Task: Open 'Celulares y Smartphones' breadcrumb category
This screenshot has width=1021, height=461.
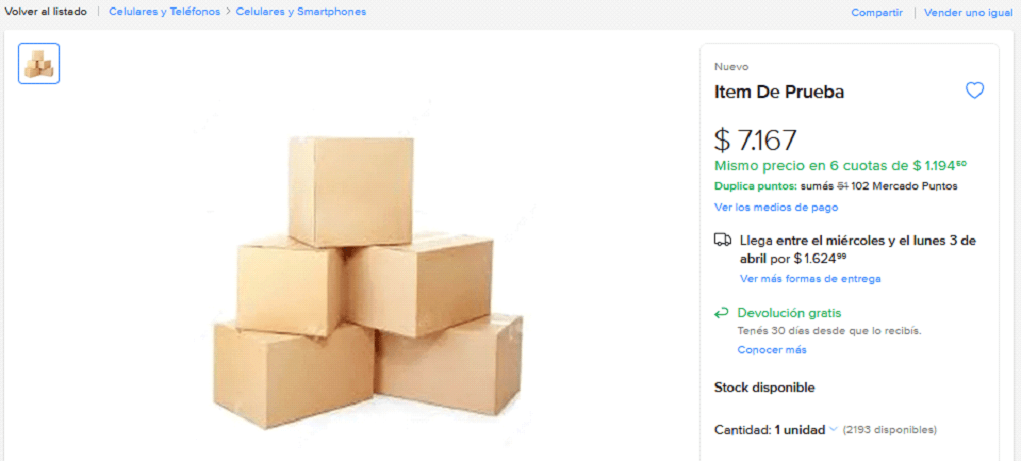Action: click(301, 12)
